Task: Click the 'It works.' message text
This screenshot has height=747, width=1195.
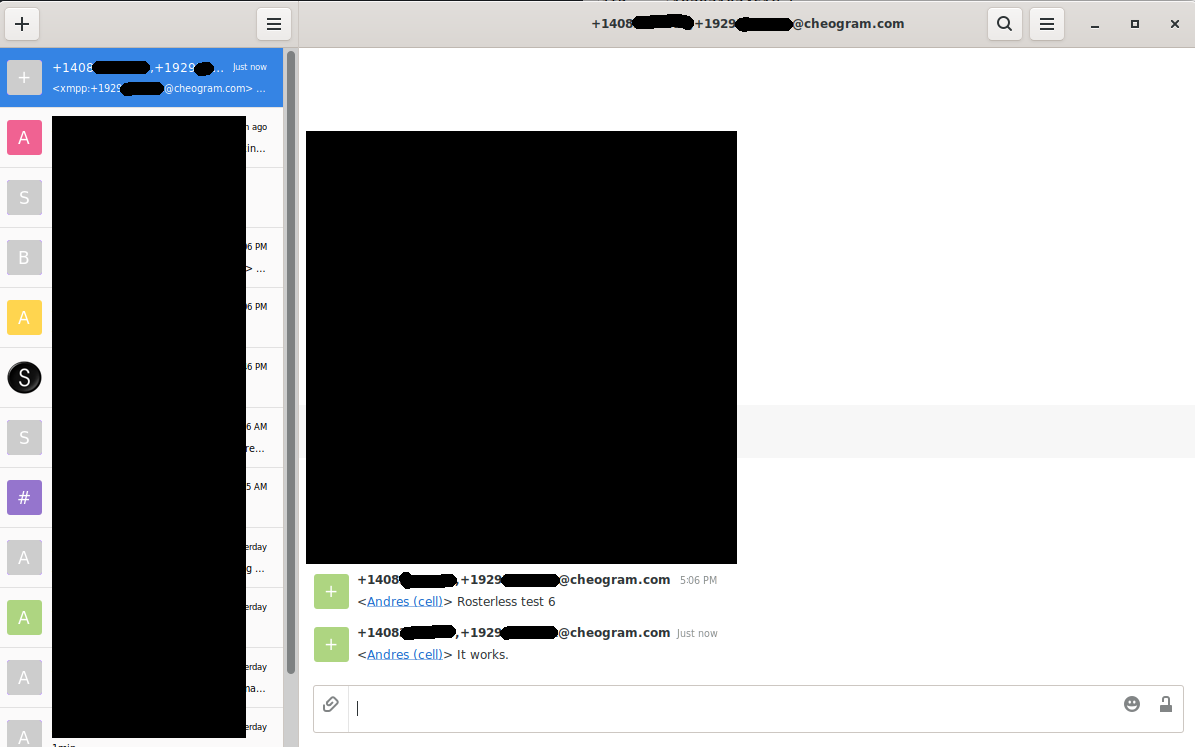Action: pyautogui.click(x=482, y=655)
